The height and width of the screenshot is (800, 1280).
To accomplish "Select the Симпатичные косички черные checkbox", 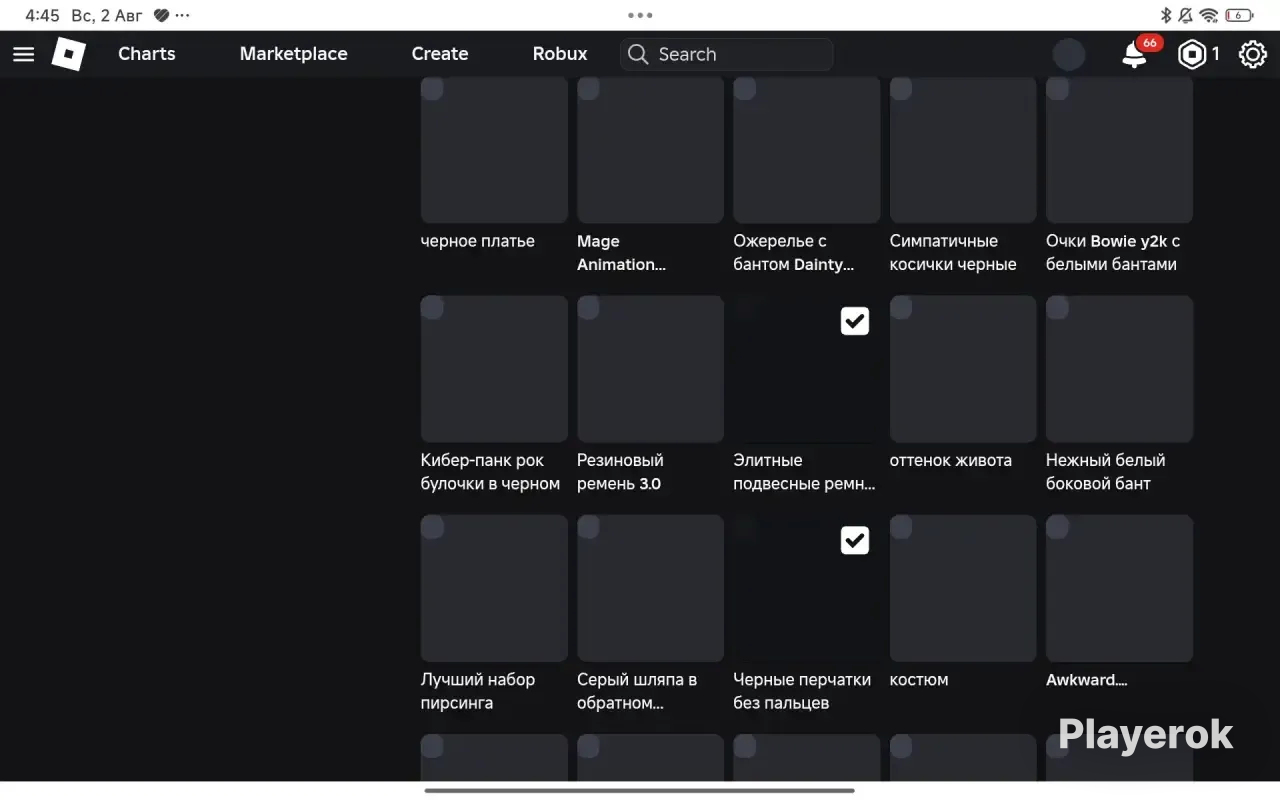I will [901, 88].
